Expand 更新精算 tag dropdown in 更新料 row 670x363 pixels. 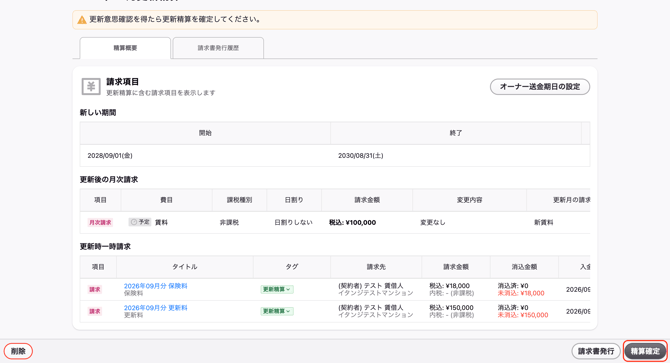pos(276,311)
